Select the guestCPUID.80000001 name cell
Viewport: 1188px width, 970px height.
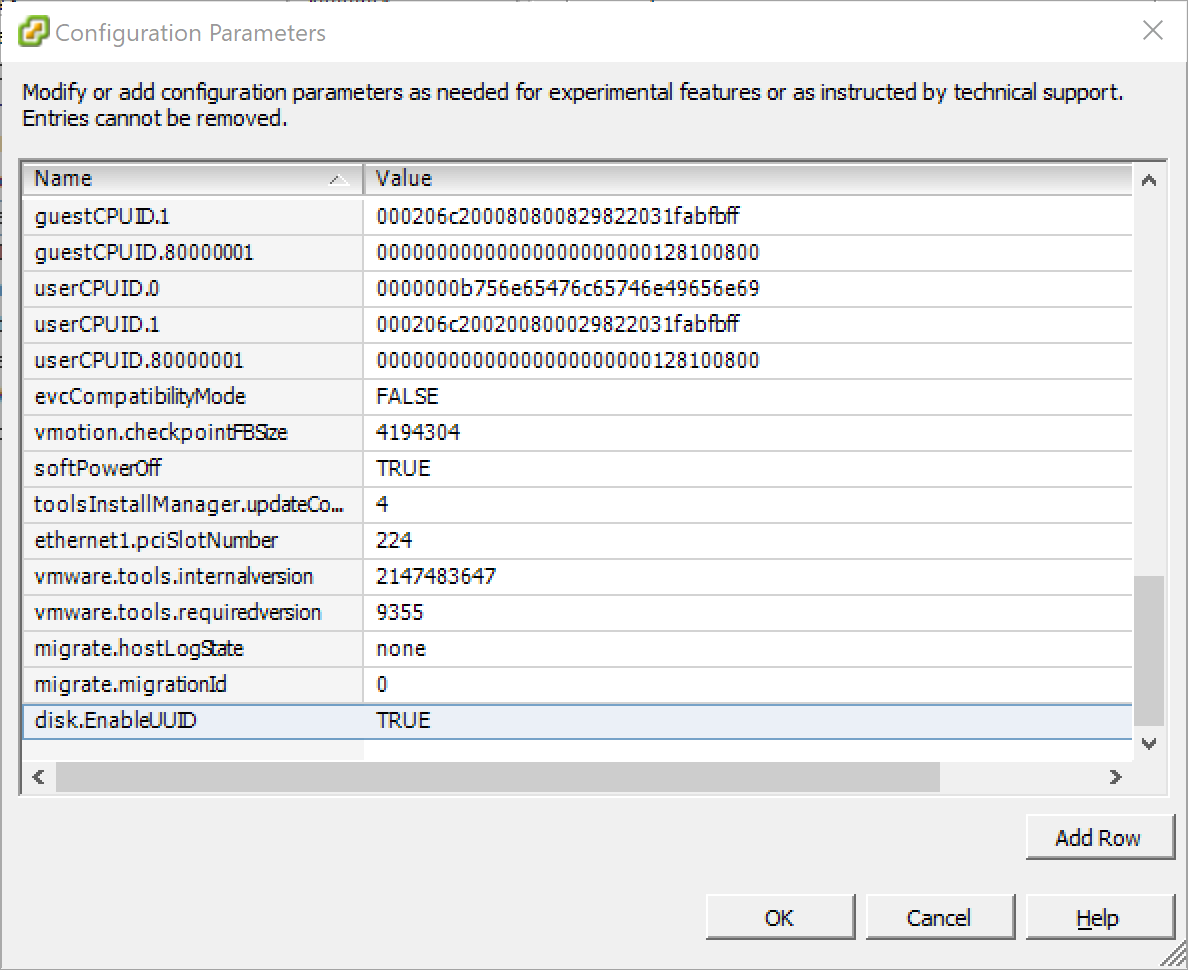click(192, 252)
